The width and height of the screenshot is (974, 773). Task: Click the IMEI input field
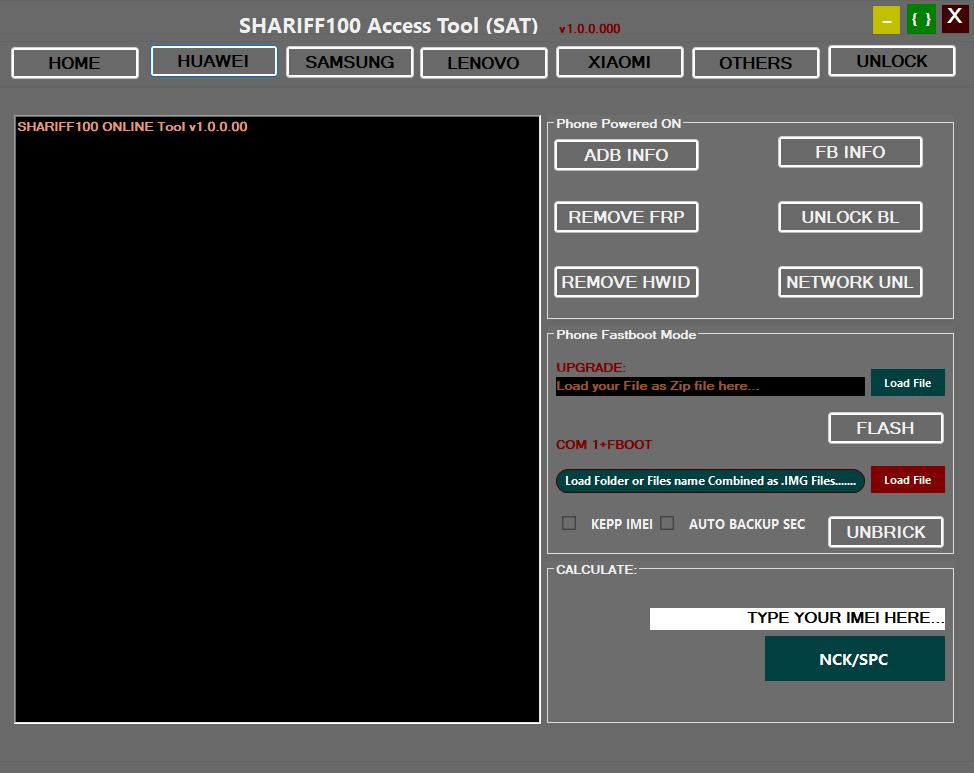click(x=796, y=618)
